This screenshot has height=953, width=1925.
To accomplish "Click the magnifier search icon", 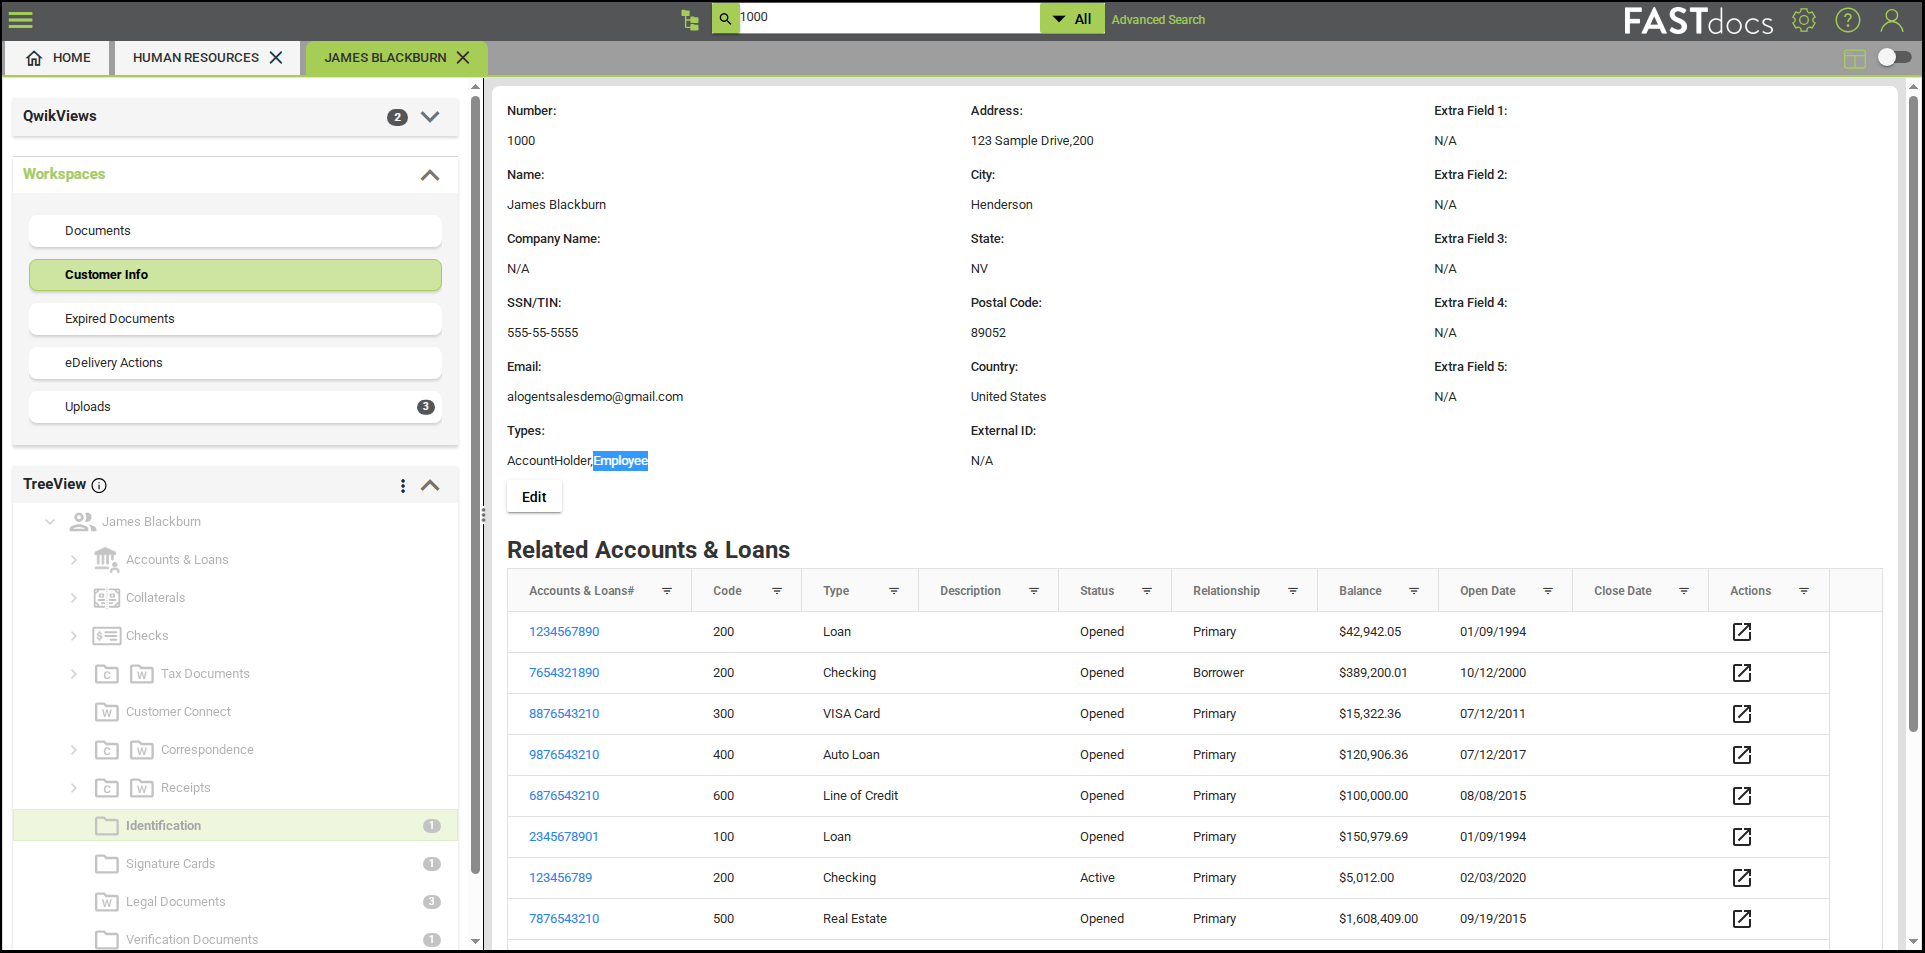I will [725, 18].
